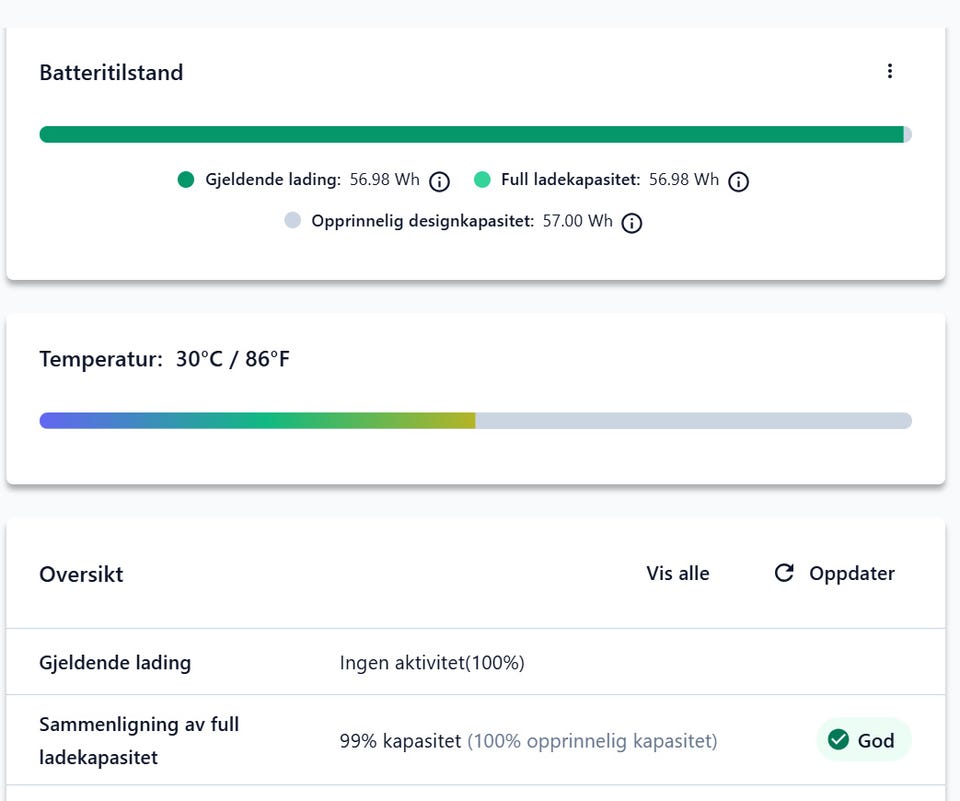The width and height of the screenshot is (960, 801).
Task: Click the God status badge
Action: (x=864, y=740)
